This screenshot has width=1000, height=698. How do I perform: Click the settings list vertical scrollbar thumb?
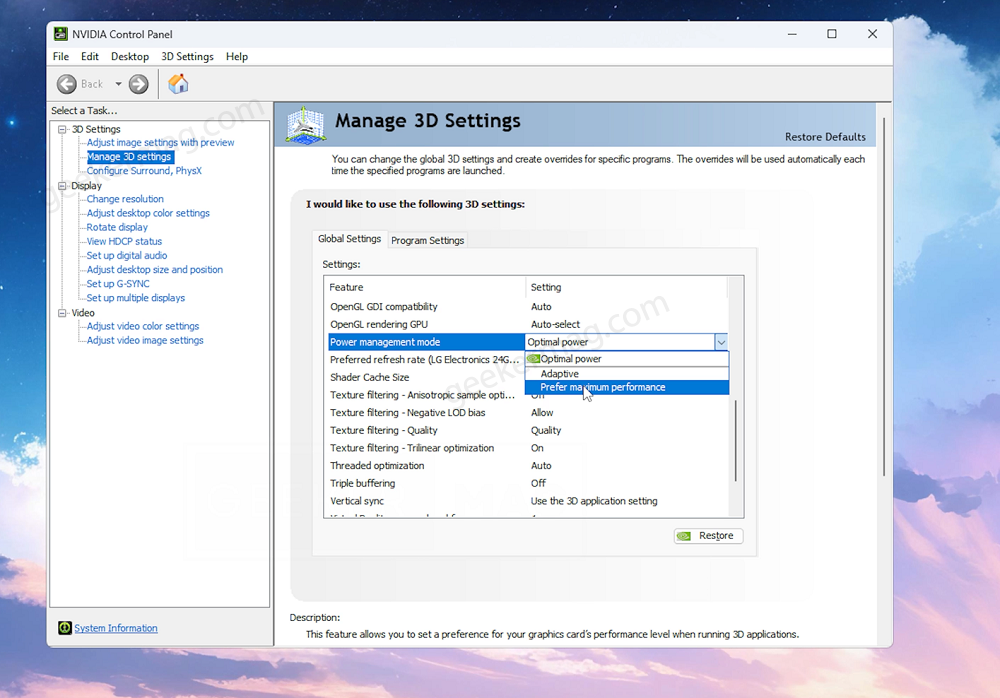coord(735,440)
